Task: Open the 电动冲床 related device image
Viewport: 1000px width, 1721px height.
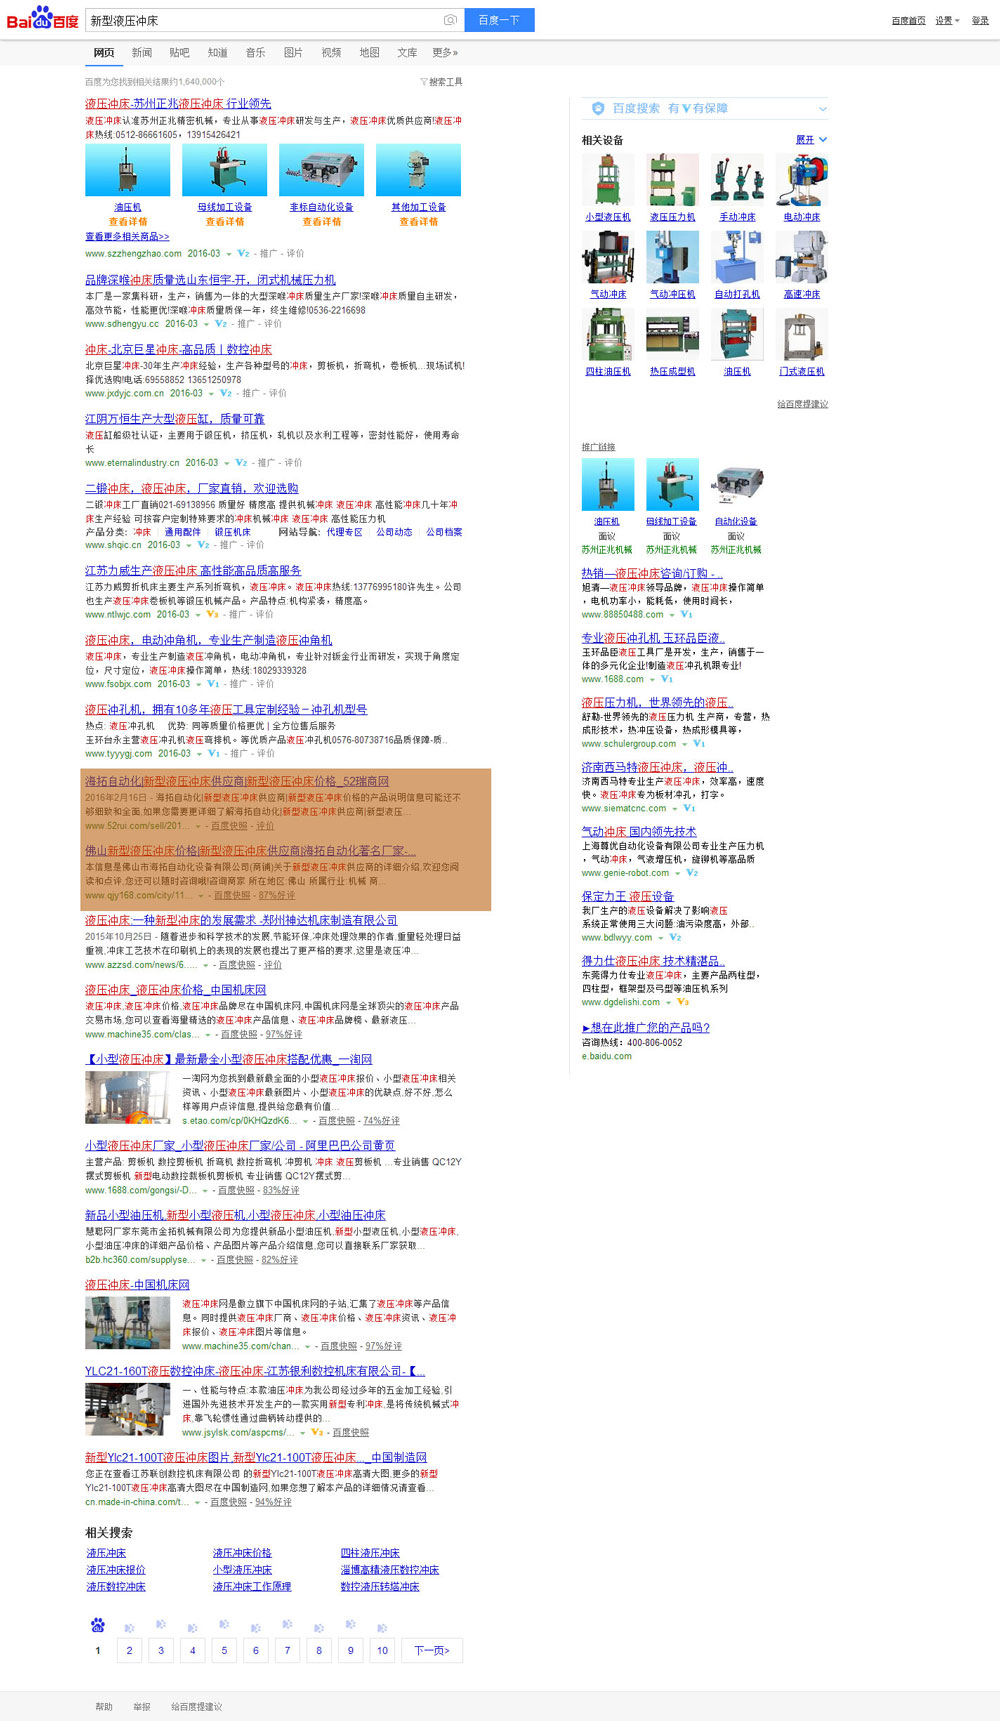Action: 802,180
